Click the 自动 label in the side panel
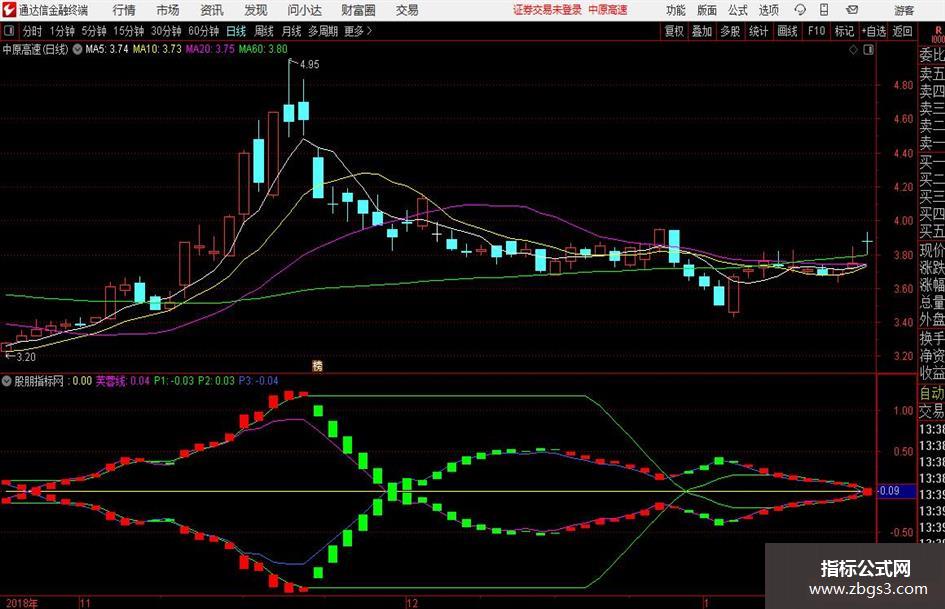 [932, 393]
